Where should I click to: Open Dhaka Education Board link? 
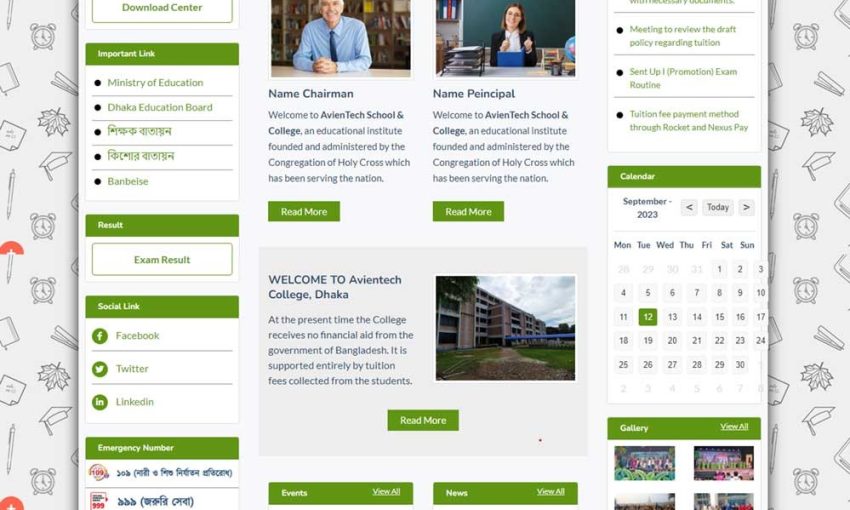(160, 107)
